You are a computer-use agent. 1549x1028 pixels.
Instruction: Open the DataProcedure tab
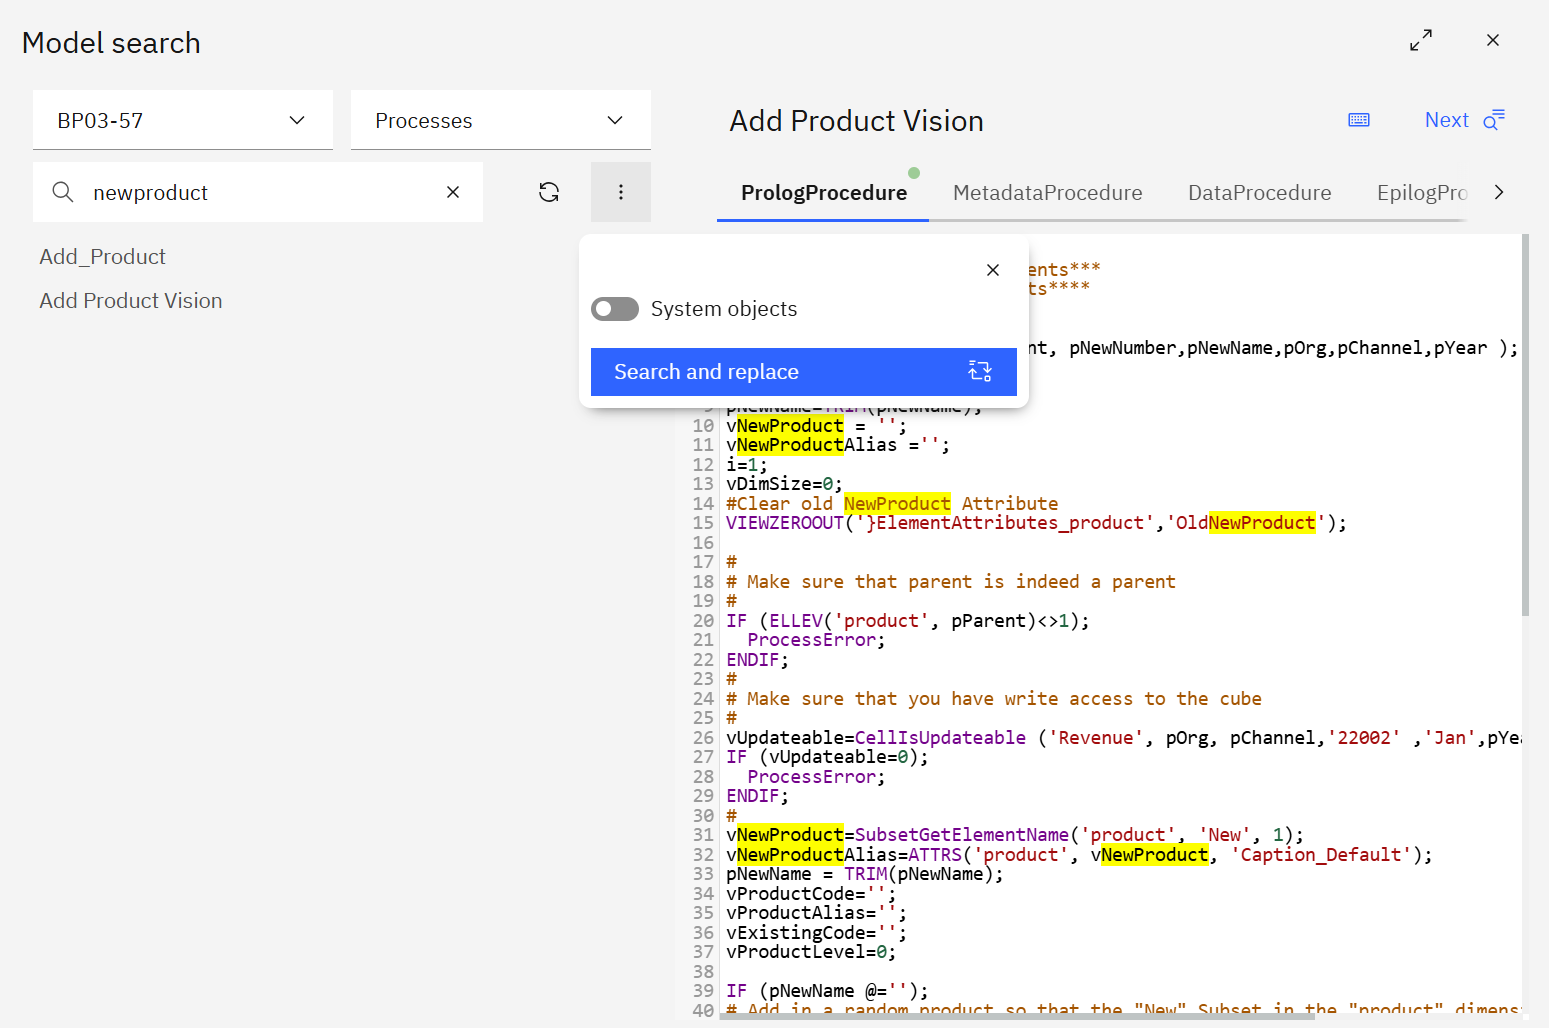click(1258, 192)
